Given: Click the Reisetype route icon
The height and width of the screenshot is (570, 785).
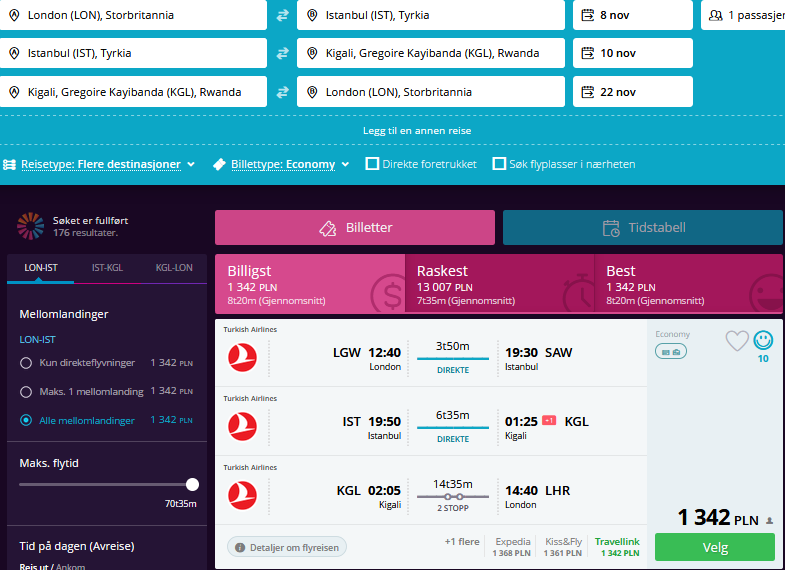Looking at the screenshot, I should [x=9, y=165].
